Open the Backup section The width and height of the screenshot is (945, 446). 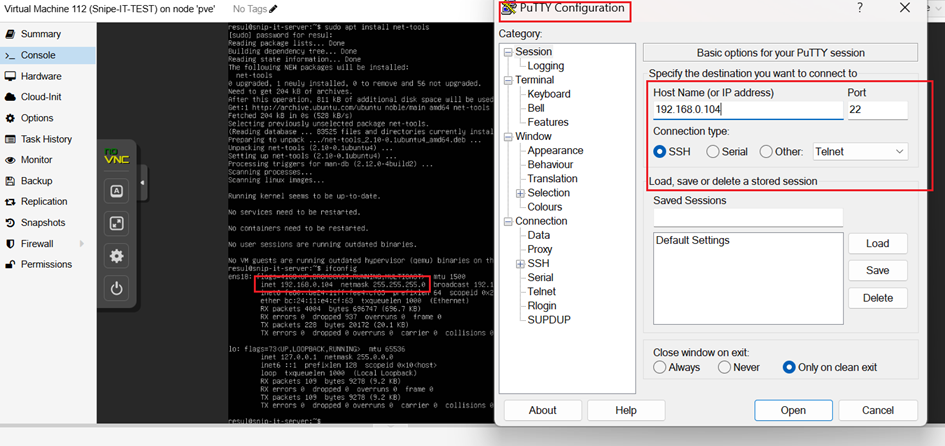(36, 181)
